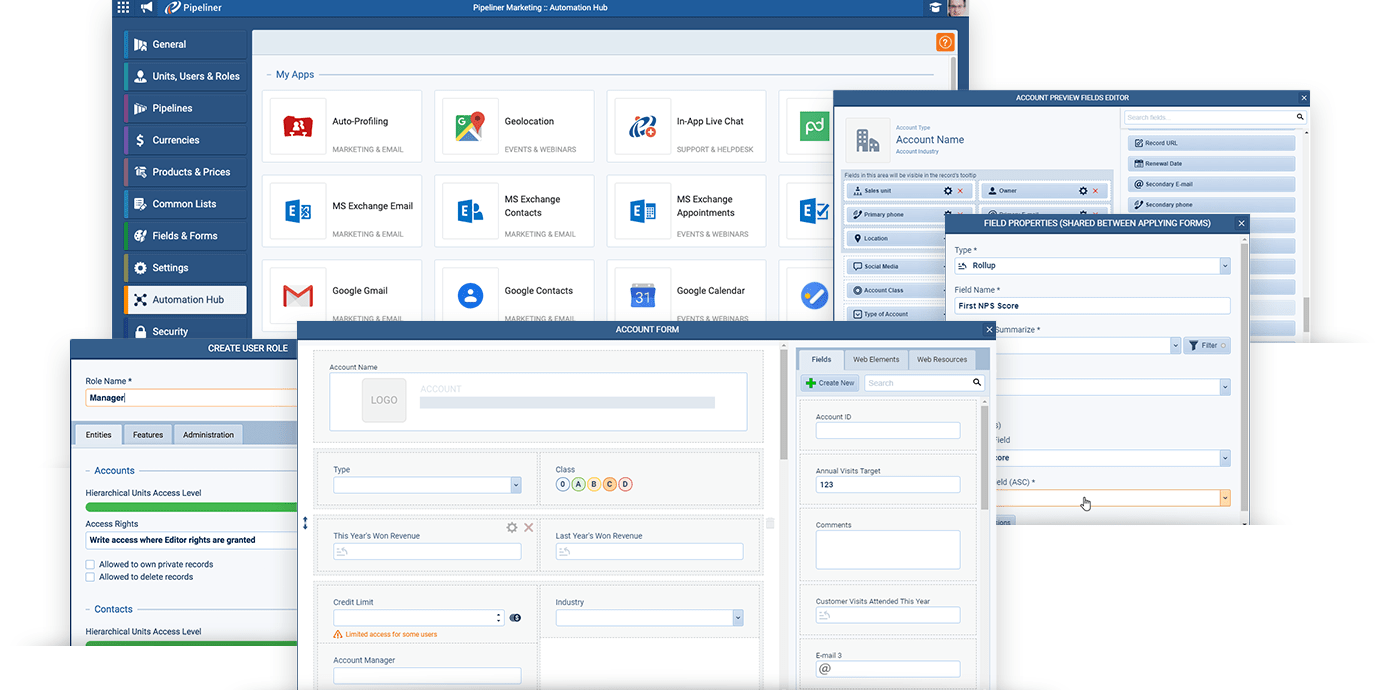This screenshot has height=690, width=1398.
Task: Open settings gear for This Year's Won Revenue
Action: [x=512, y=527]
